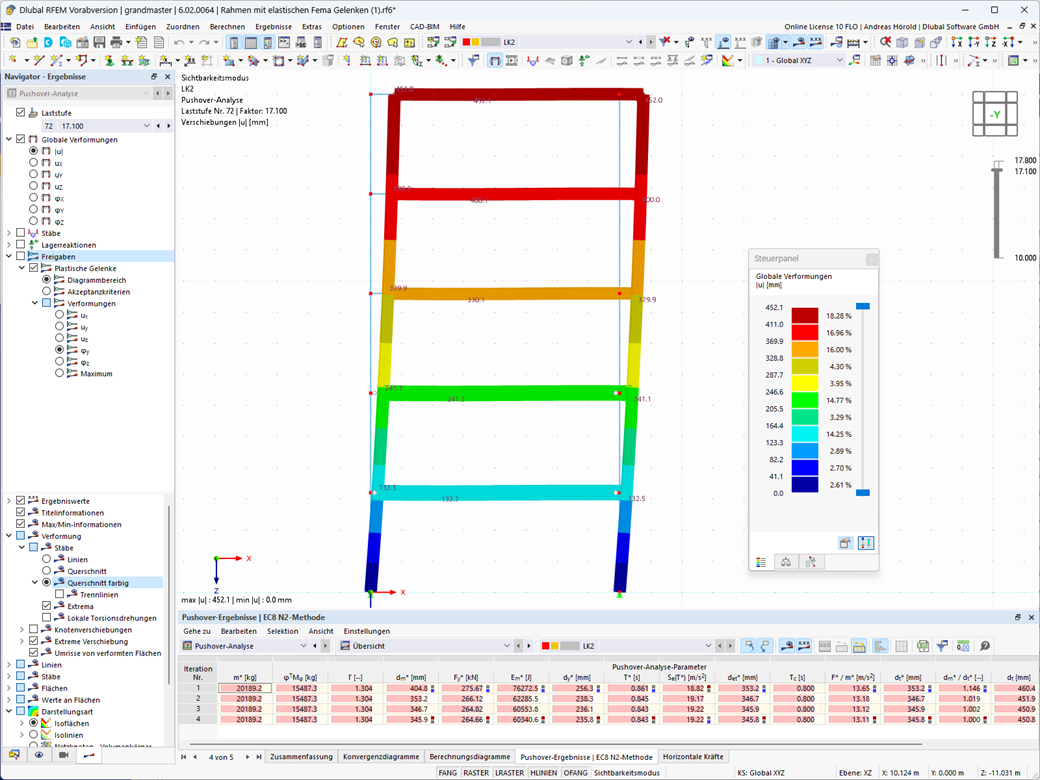Screen dimensions: 1040x780
Task: Open the Berechnen menu
Action: (227, 27)
